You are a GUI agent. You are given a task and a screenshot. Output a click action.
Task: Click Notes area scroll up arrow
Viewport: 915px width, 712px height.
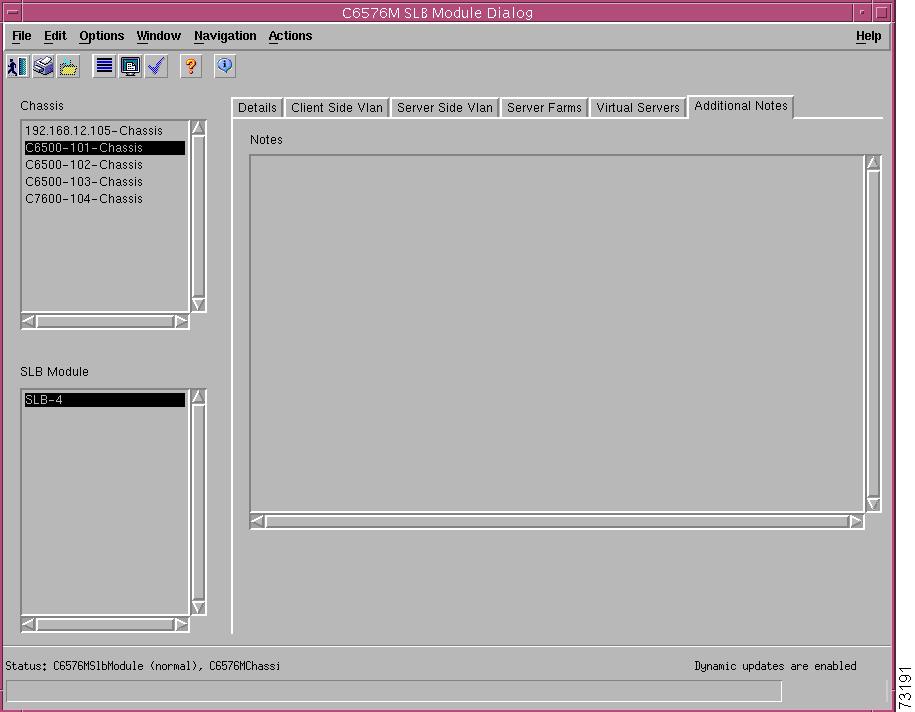873,163
